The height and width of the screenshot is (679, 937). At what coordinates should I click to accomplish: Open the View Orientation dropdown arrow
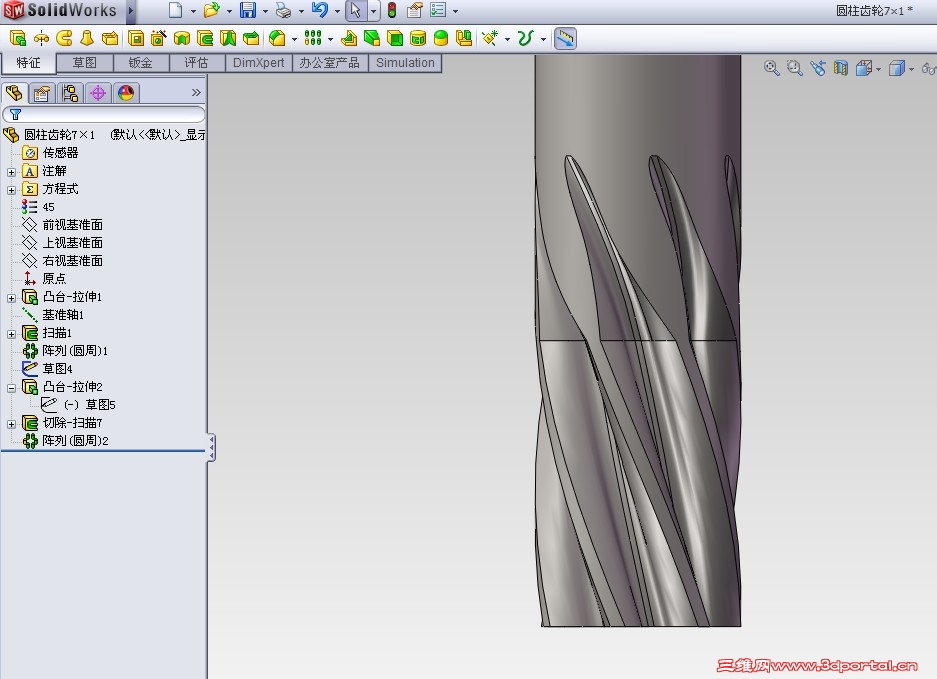pos(878,69)
